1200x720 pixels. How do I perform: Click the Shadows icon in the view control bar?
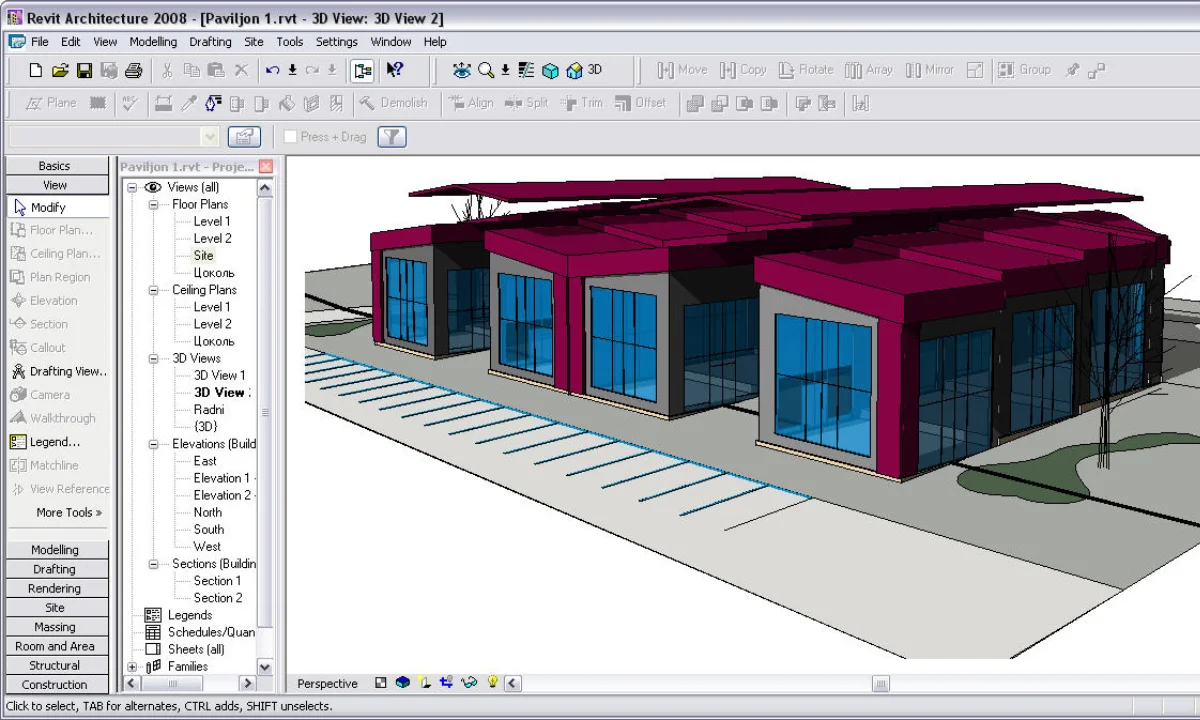tap(424, 683)
